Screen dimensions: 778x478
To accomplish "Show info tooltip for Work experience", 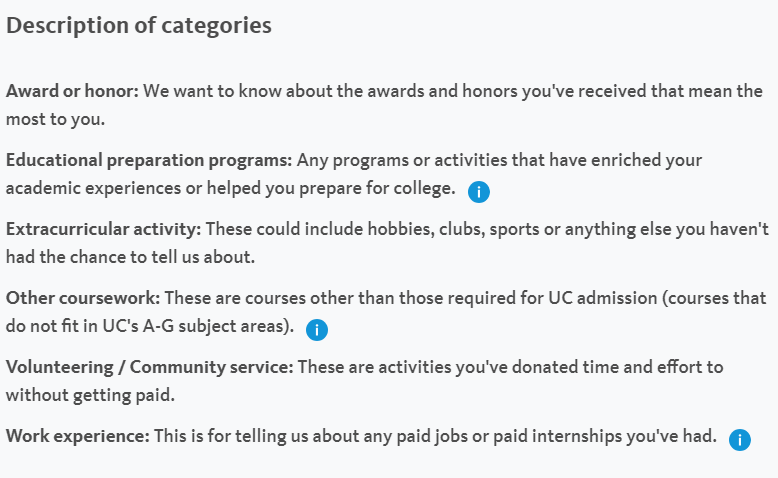I will [739, 440].
